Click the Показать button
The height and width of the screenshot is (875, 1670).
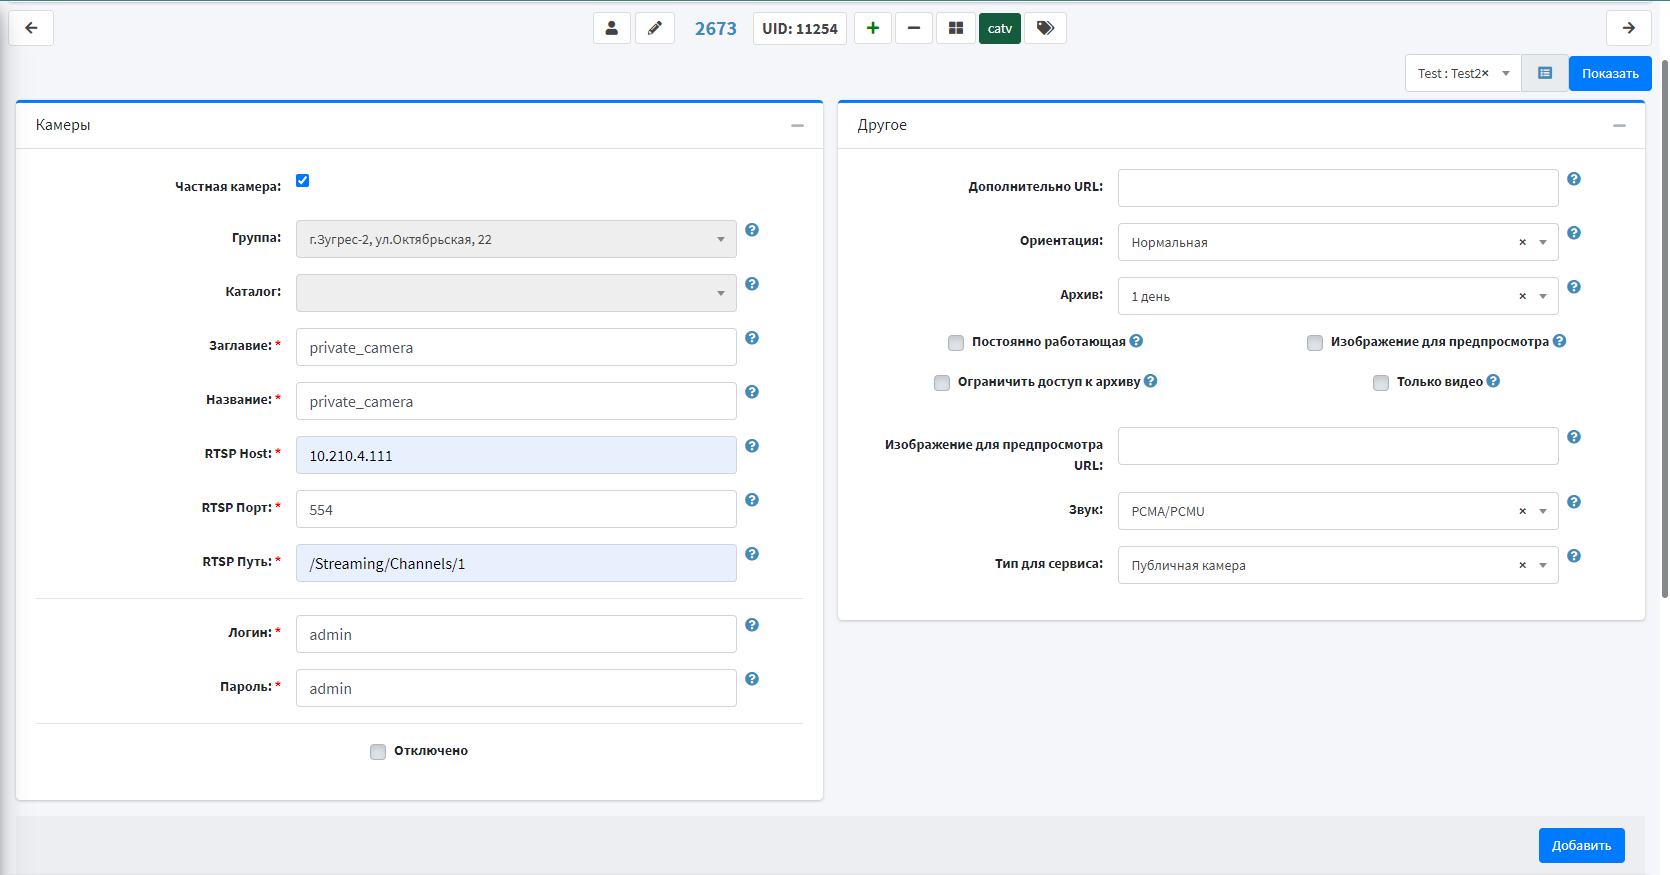1609,74
